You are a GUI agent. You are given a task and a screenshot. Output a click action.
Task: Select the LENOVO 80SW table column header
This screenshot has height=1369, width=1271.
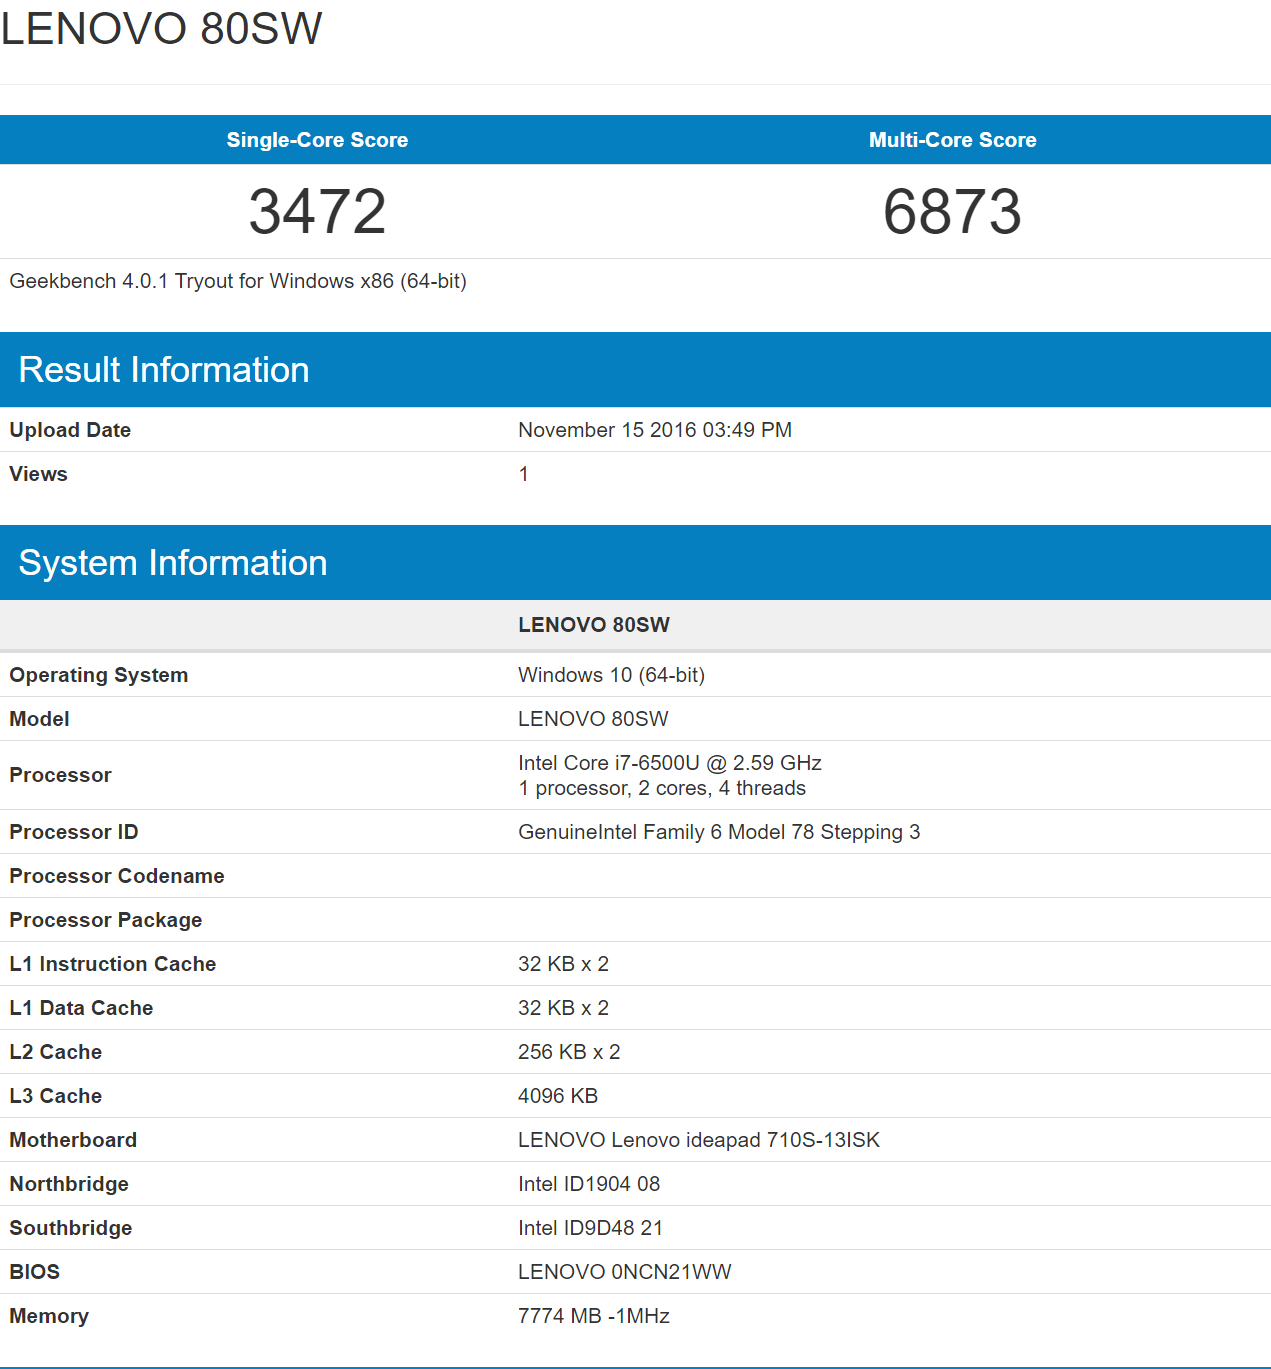594,625
